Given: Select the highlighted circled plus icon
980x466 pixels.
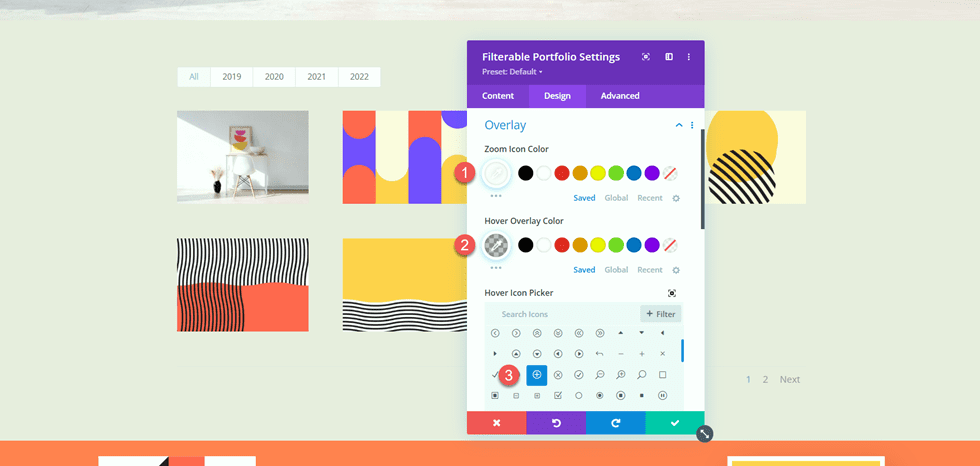Looking at the screenshot, I should pos(537,375).
